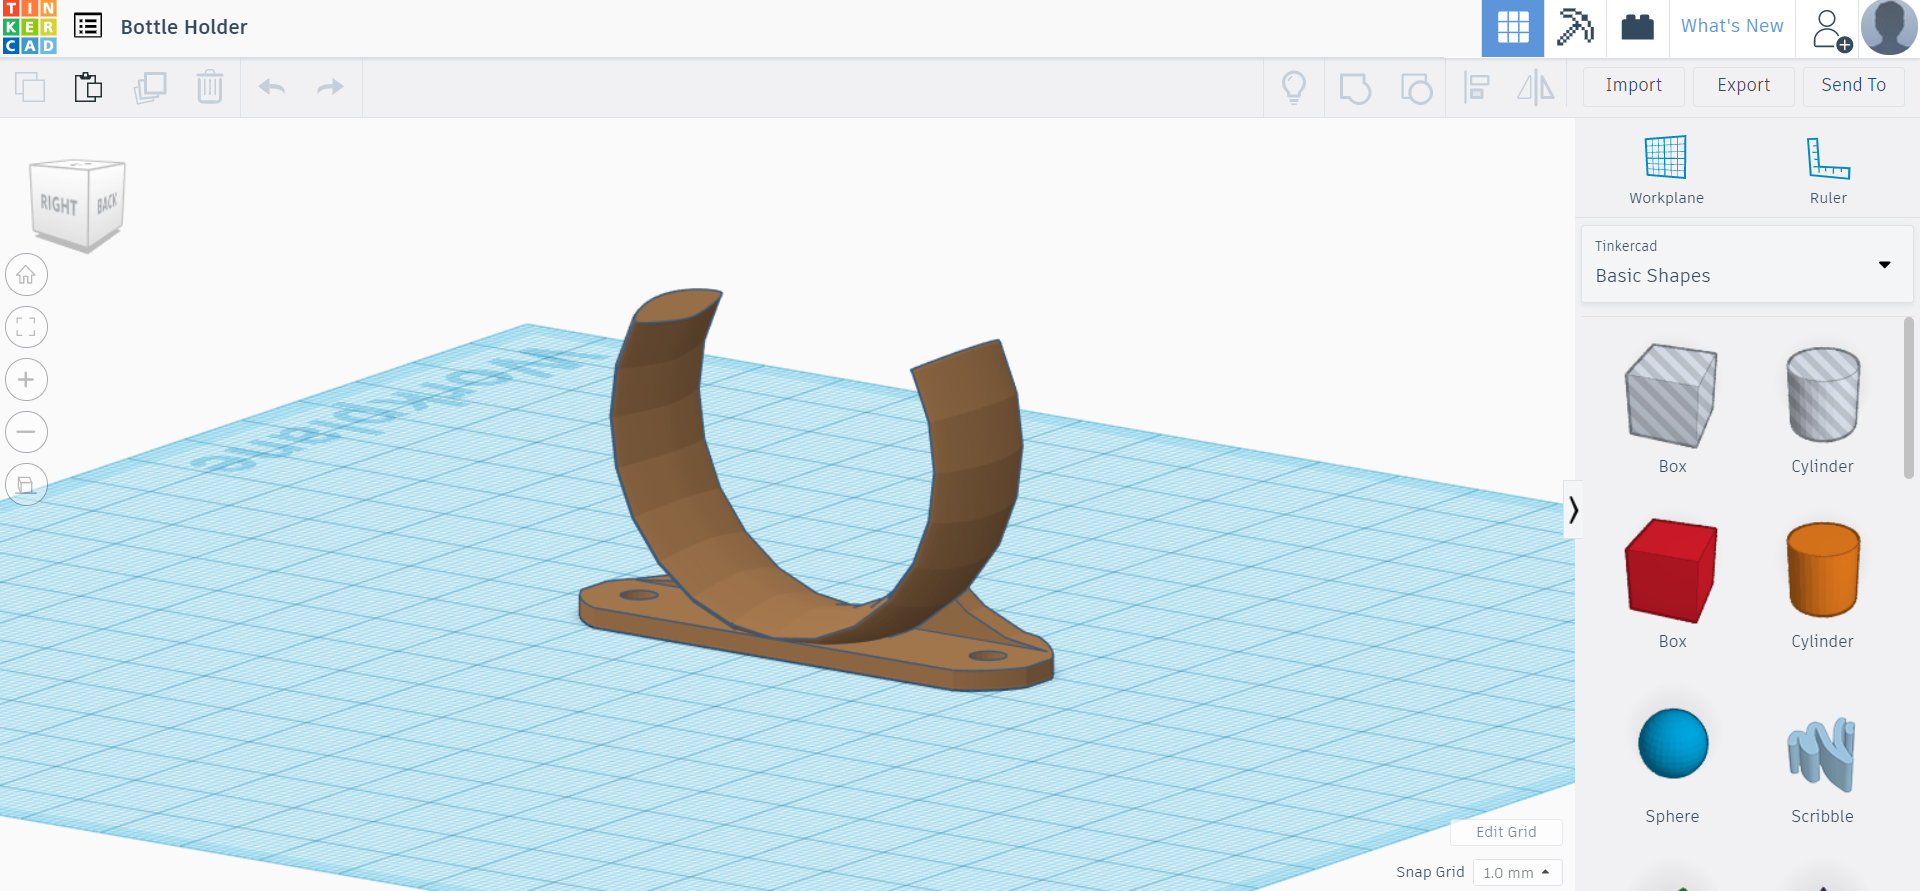The width and height of the screenshot is (1920, 891).
Task: Open the Snap Grid 1.0 mm dropdown
Action: coord(1517,873)
